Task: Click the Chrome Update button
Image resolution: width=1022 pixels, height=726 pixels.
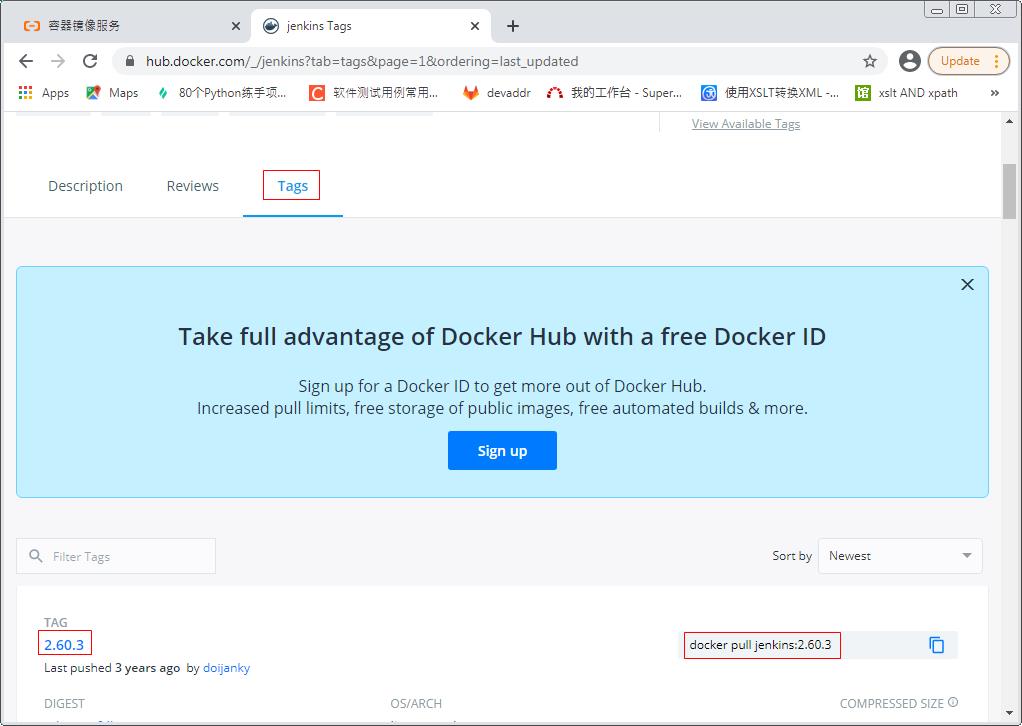Action: tap(969, 61)
